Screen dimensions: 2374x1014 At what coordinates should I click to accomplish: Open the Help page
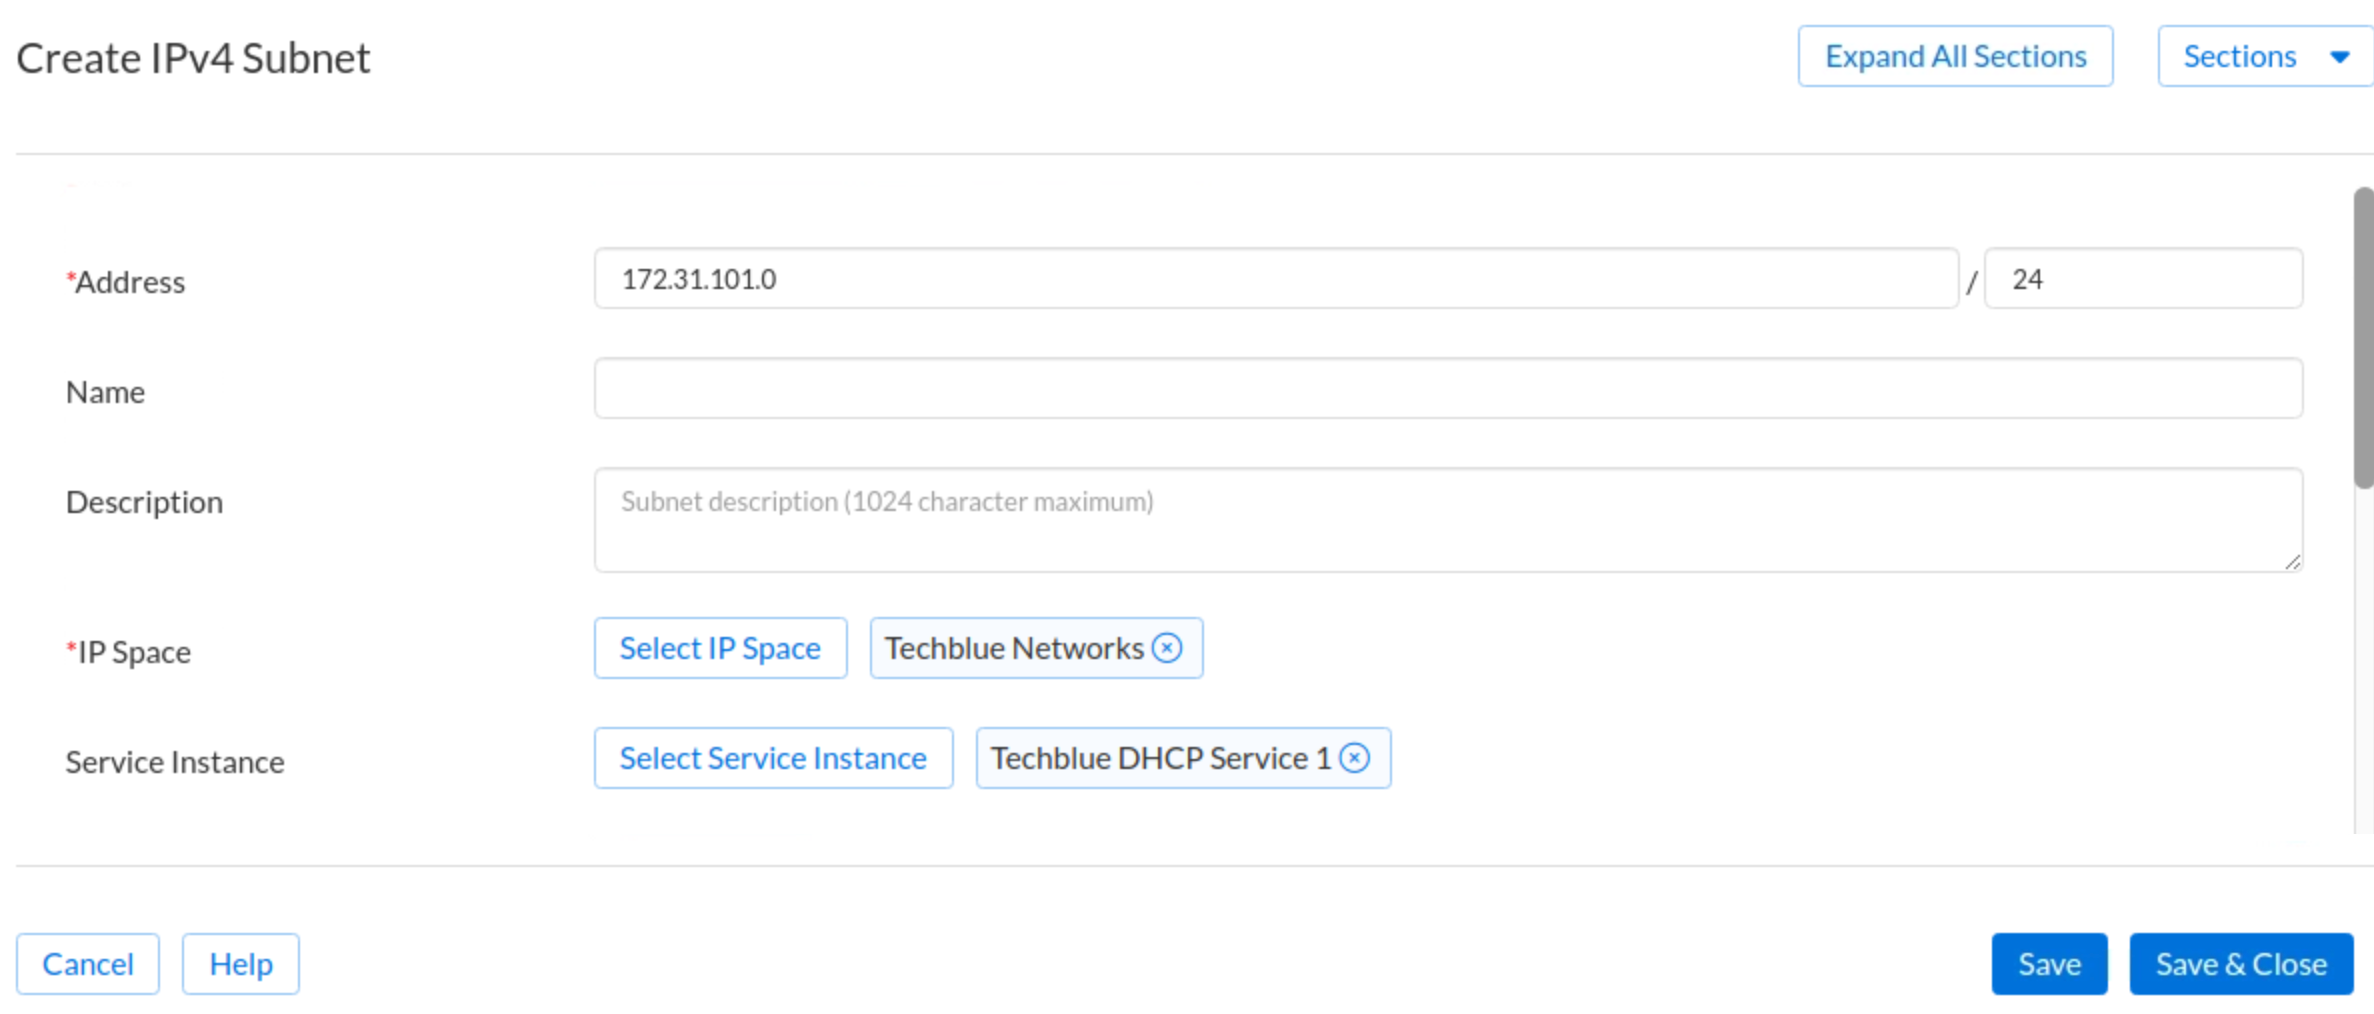240,964
